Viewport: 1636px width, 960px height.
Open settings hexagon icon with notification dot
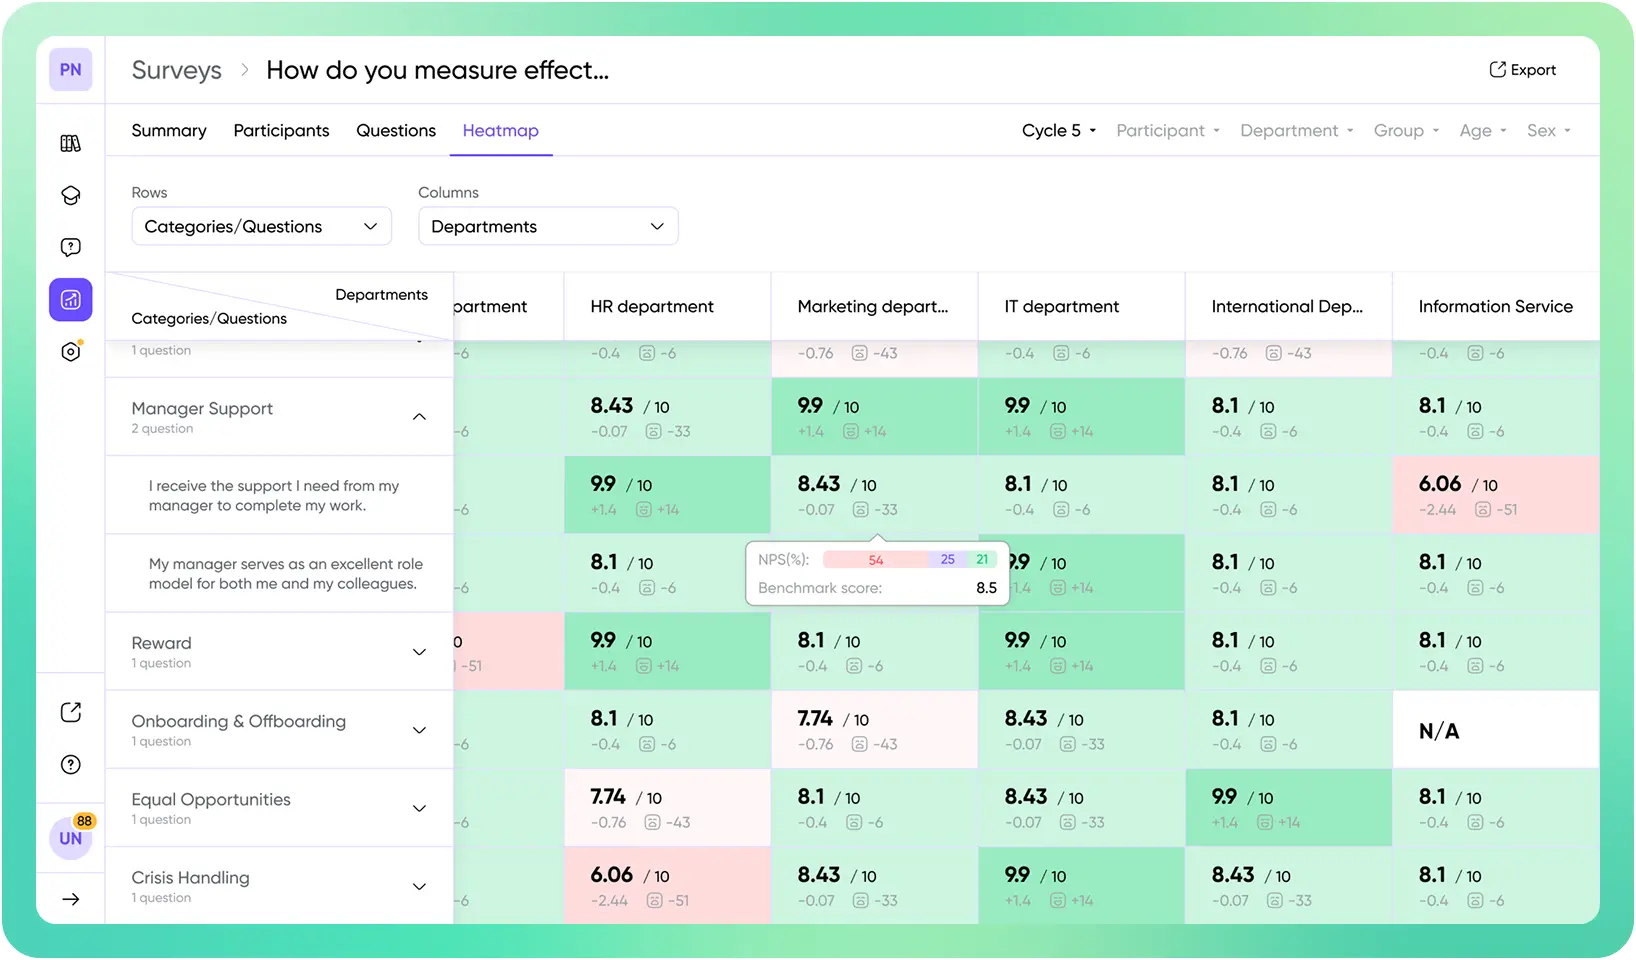(70, 352)
